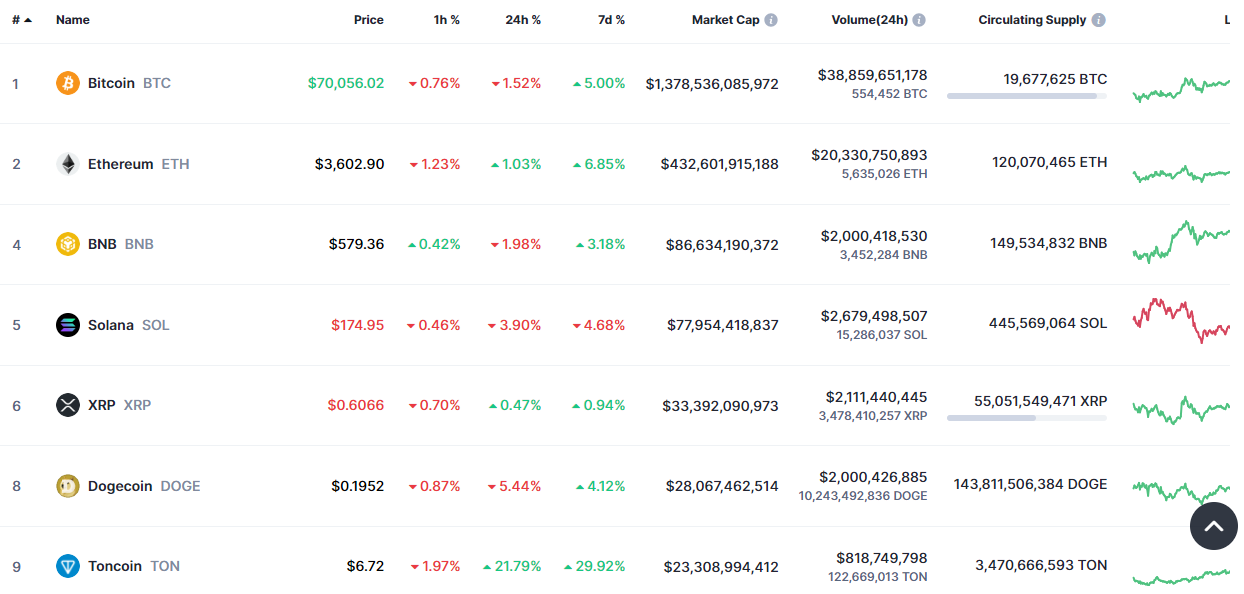Sort by 1h % column header
This screenshot has width=1244, height=594.
[447, 20]
